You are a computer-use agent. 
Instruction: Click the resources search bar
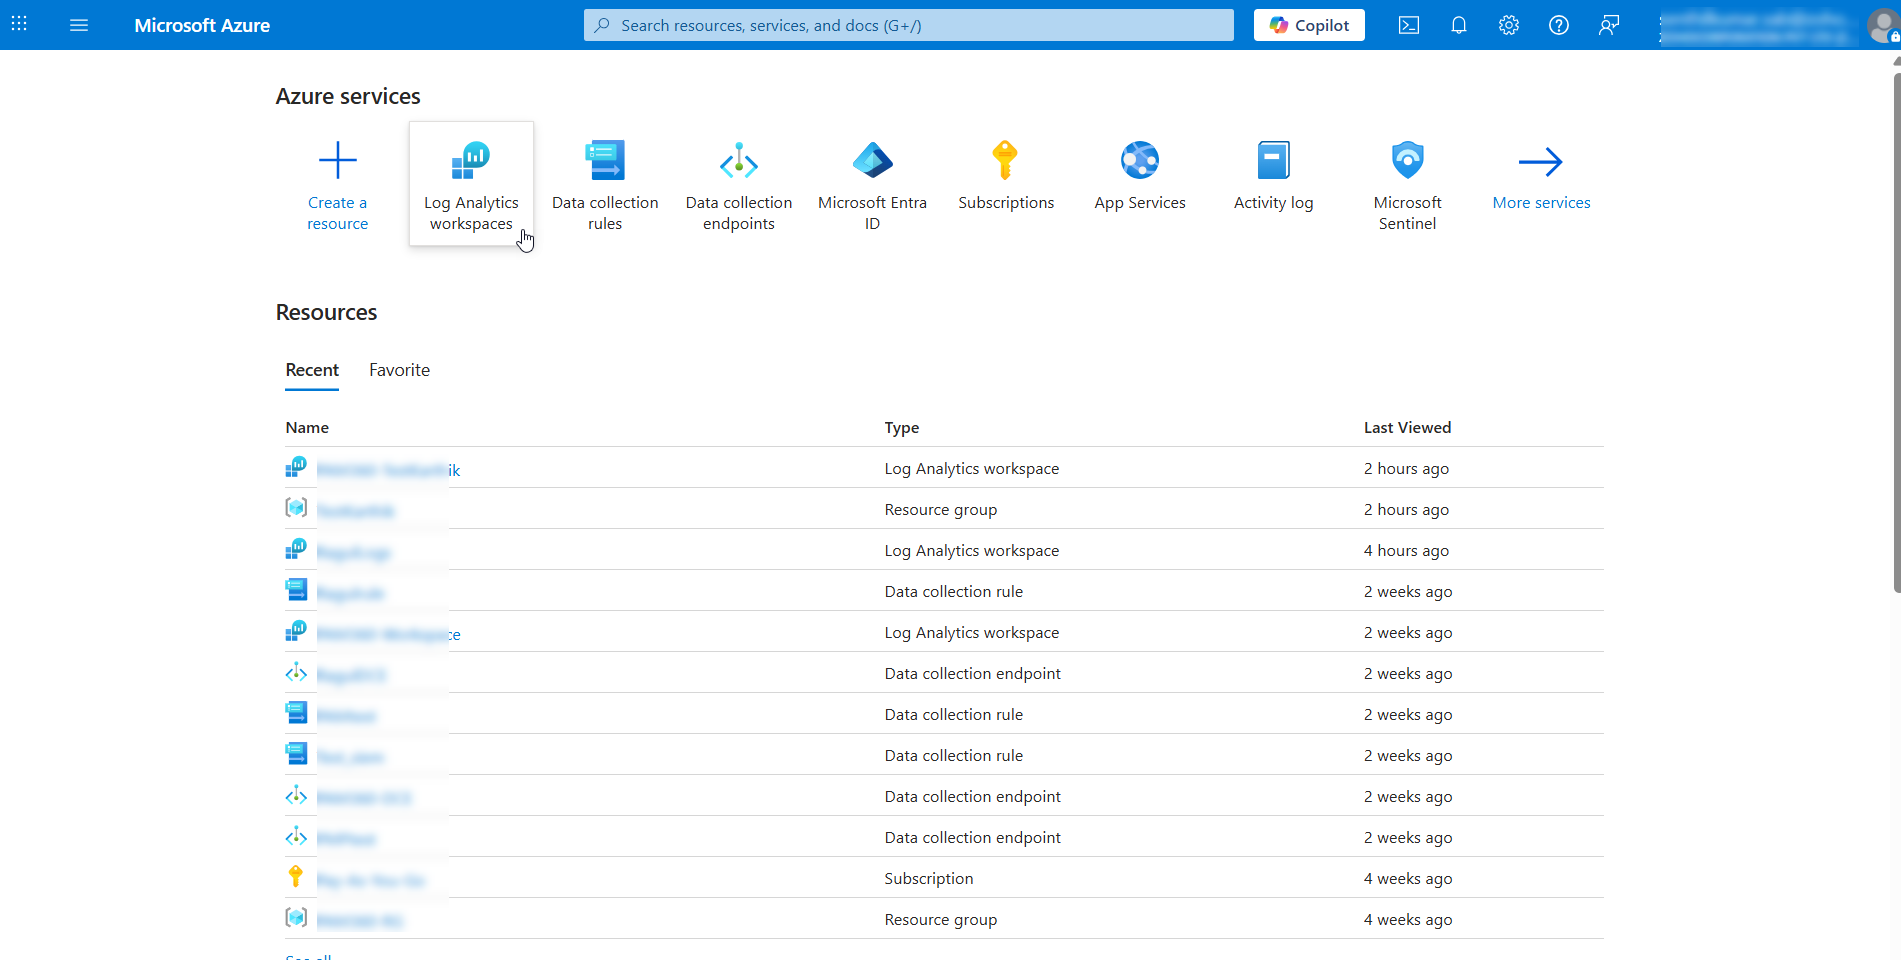pos(907,25)
